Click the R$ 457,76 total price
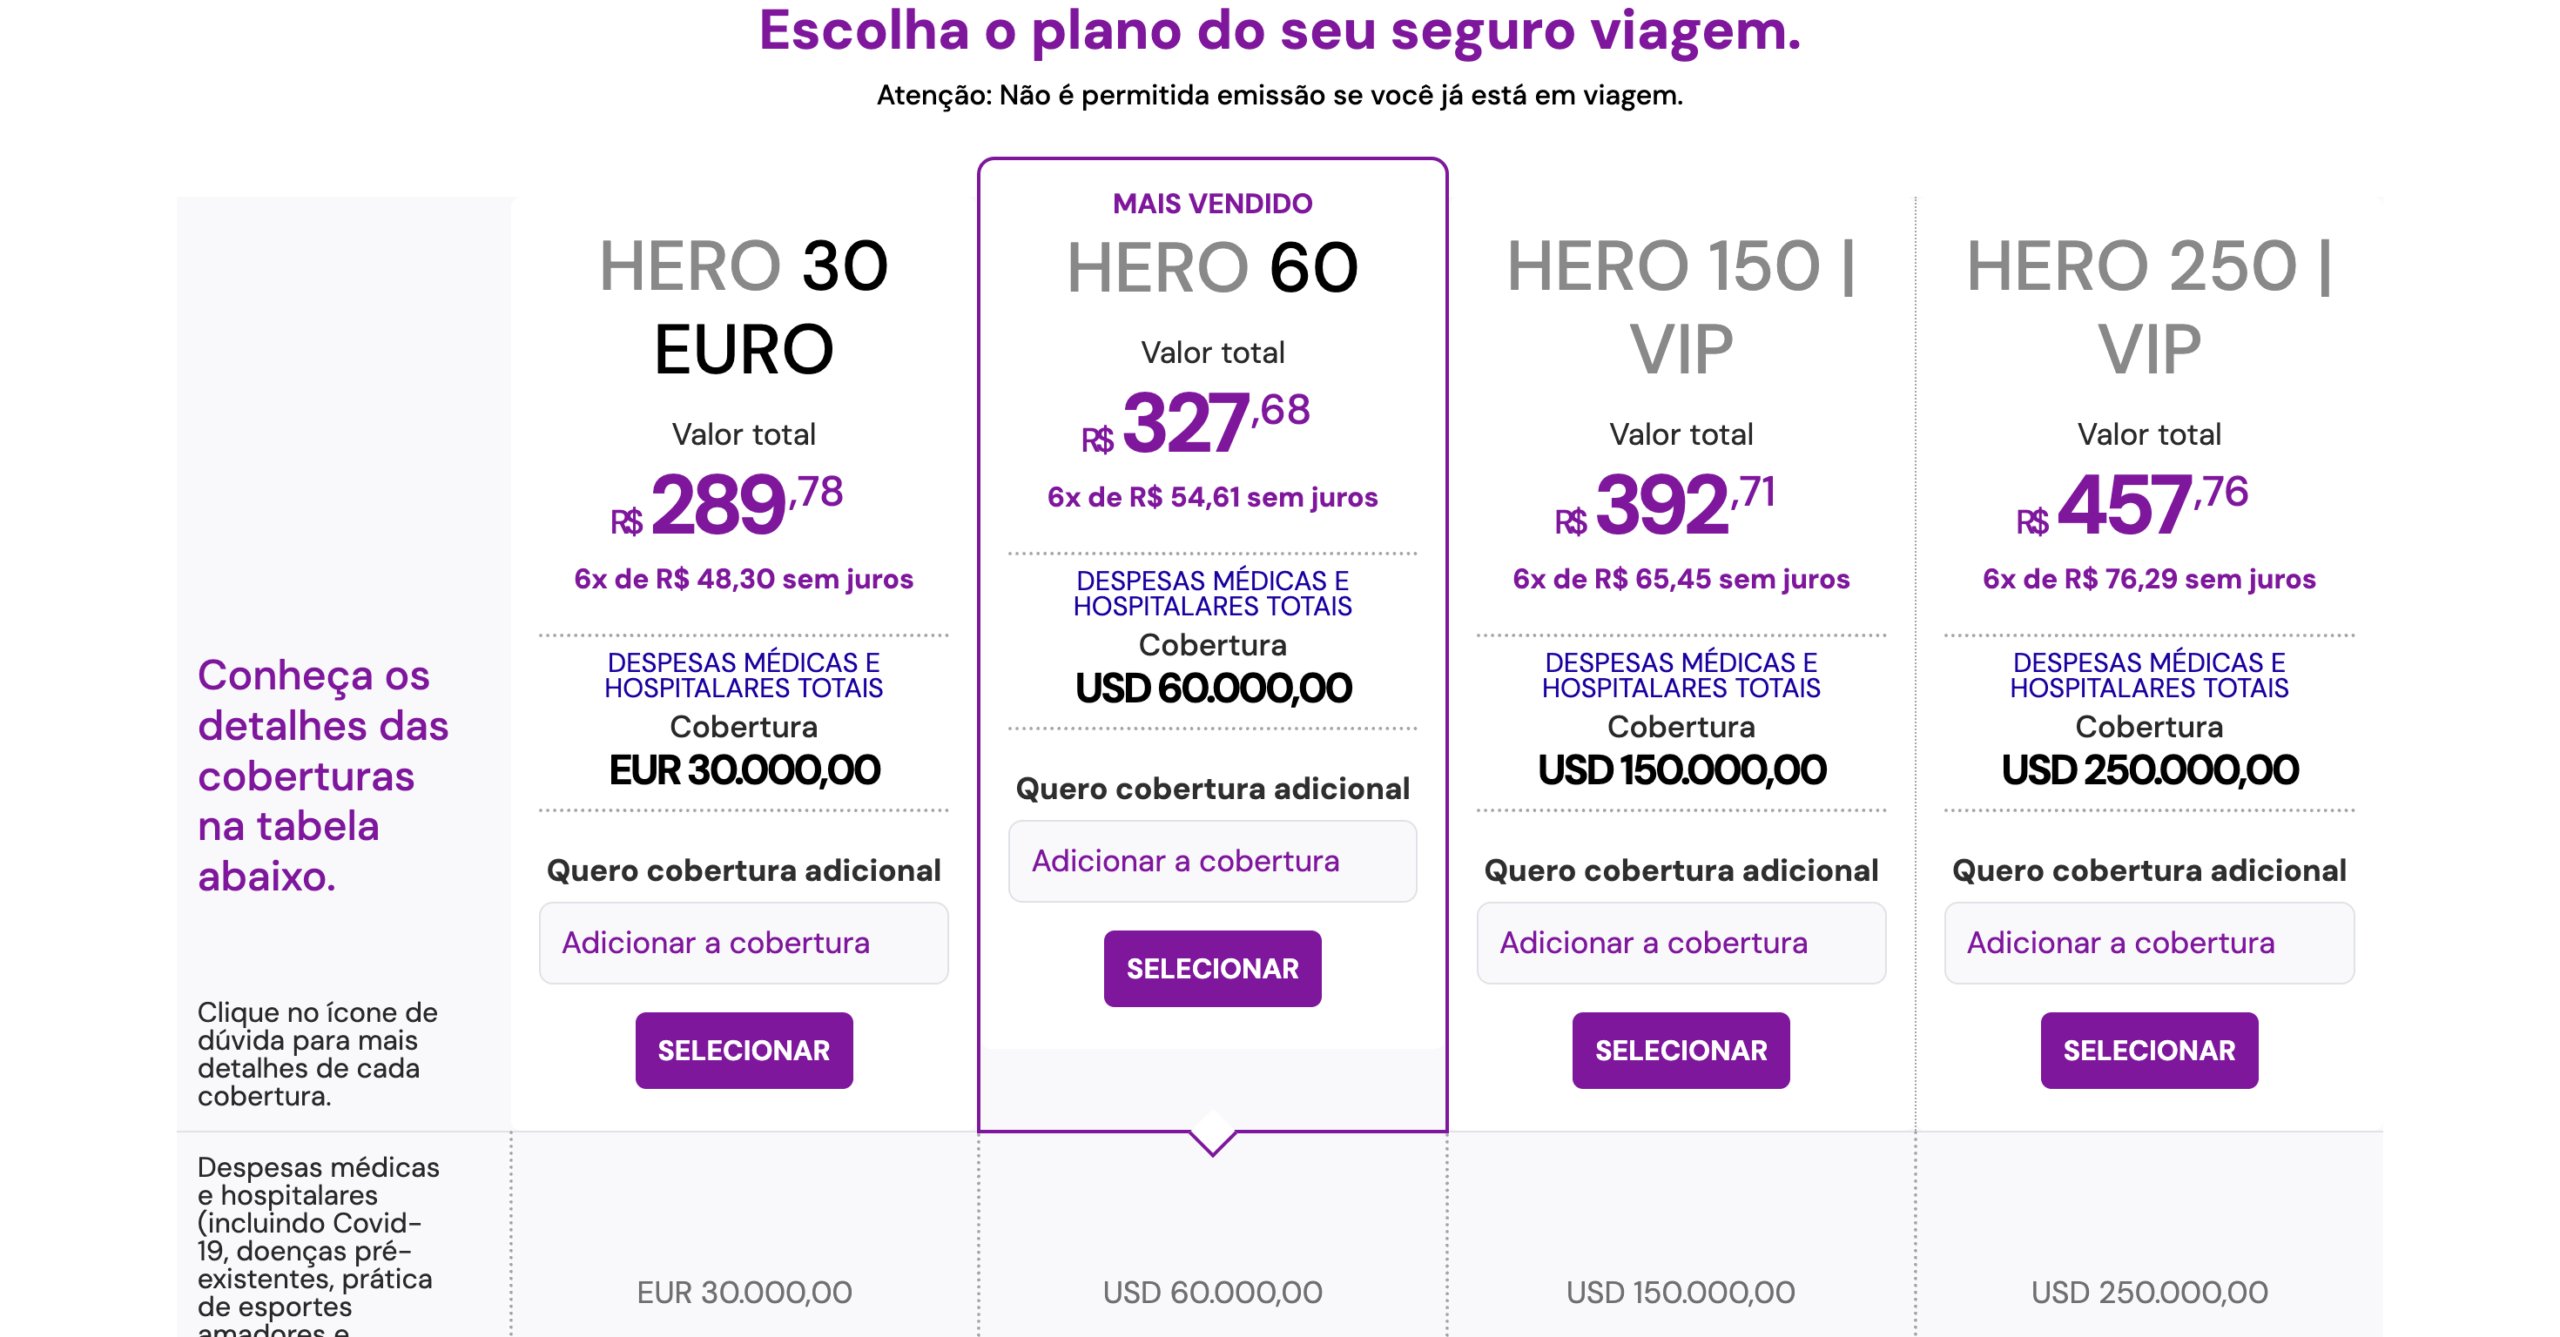This screenshot has width=2560, height=1337. pos(2133,505)
